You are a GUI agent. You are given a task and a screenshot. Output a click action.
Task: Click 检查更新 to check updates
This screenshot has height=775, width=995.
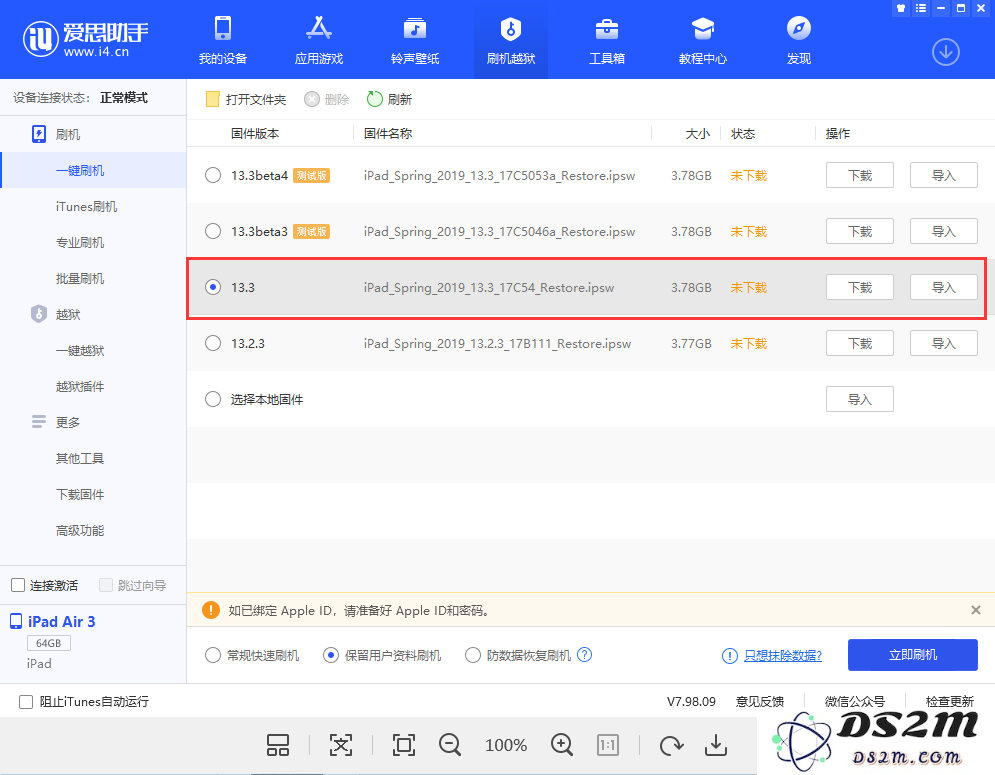pyautogui.click(x=949, y=701)
